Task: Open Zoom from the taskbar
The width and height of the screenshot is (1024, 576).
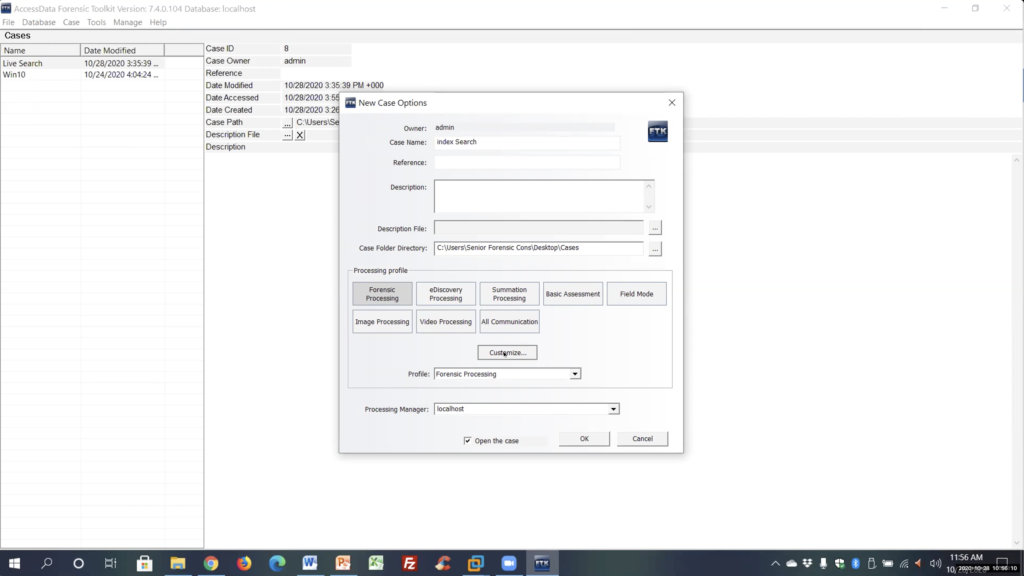Action: pyautogui.click(x=509, y=563)
